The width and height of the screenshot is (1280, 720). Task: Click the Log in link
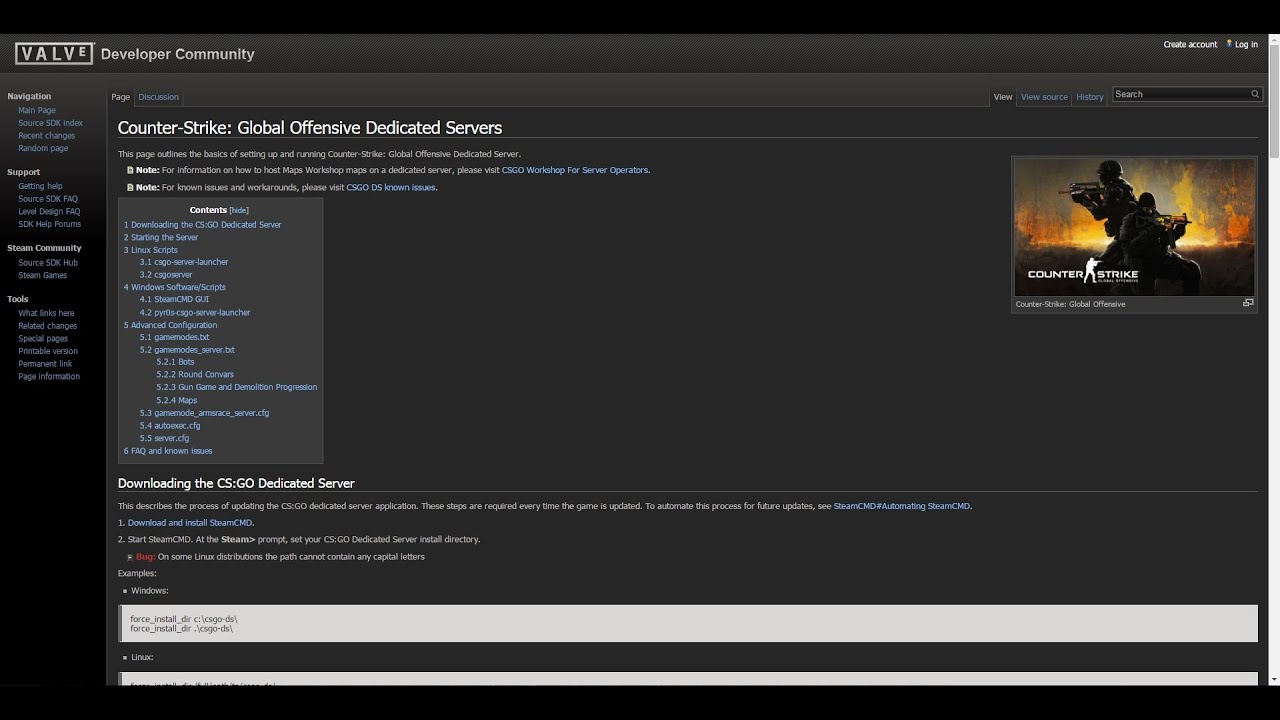click(1246, 44)
